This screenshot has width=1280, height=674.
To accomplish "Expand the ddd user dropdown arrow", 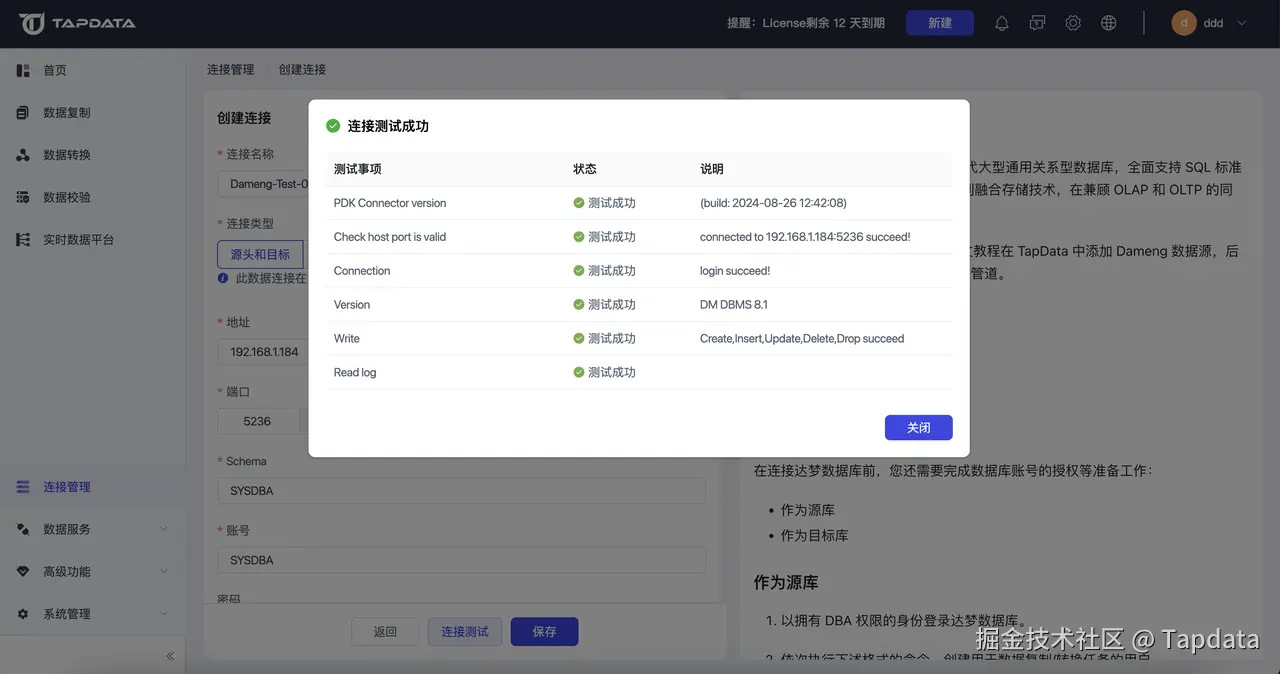I will tap(1242, 23).
